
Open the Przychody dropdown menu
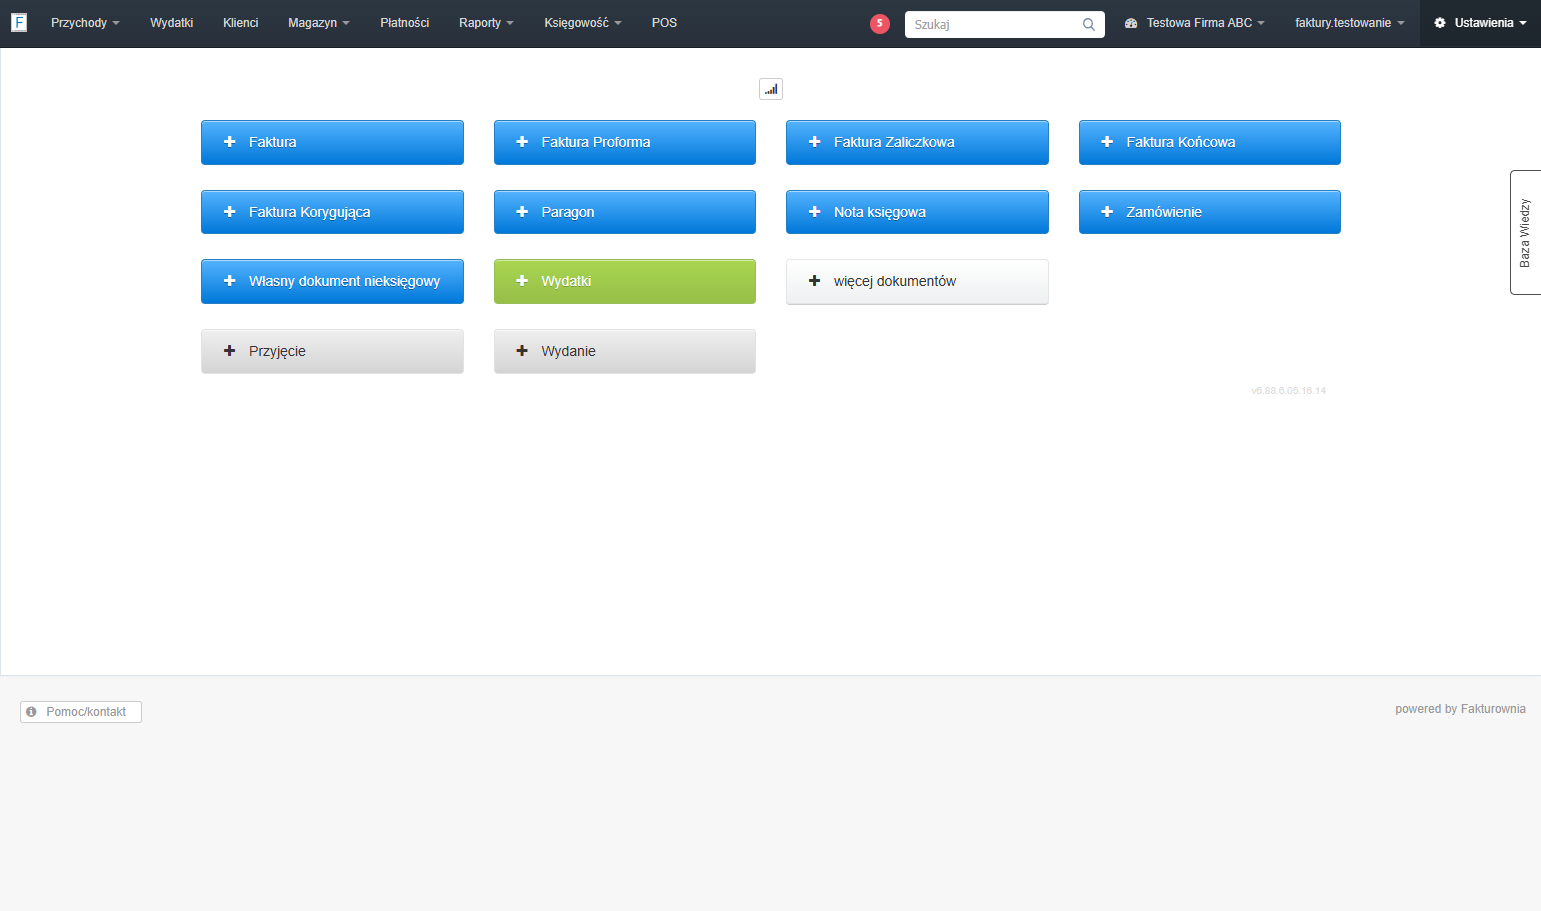coord(85,23)
